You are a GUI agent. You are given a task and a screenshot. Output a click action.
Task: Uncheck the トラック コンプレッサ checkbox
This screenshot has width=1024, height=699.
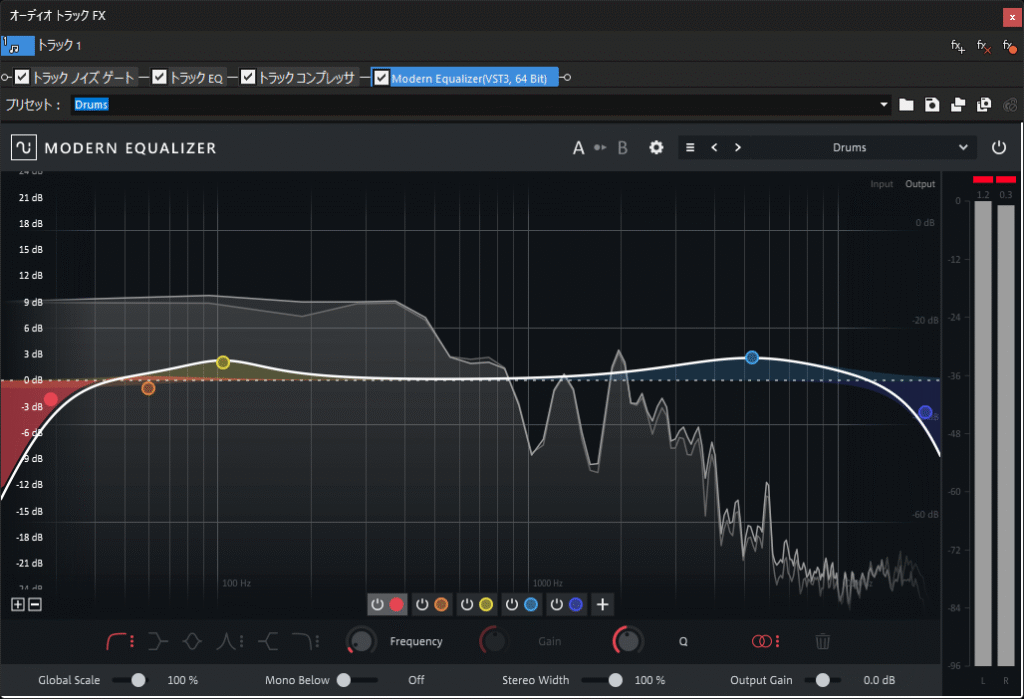click(x=248, y=77)
